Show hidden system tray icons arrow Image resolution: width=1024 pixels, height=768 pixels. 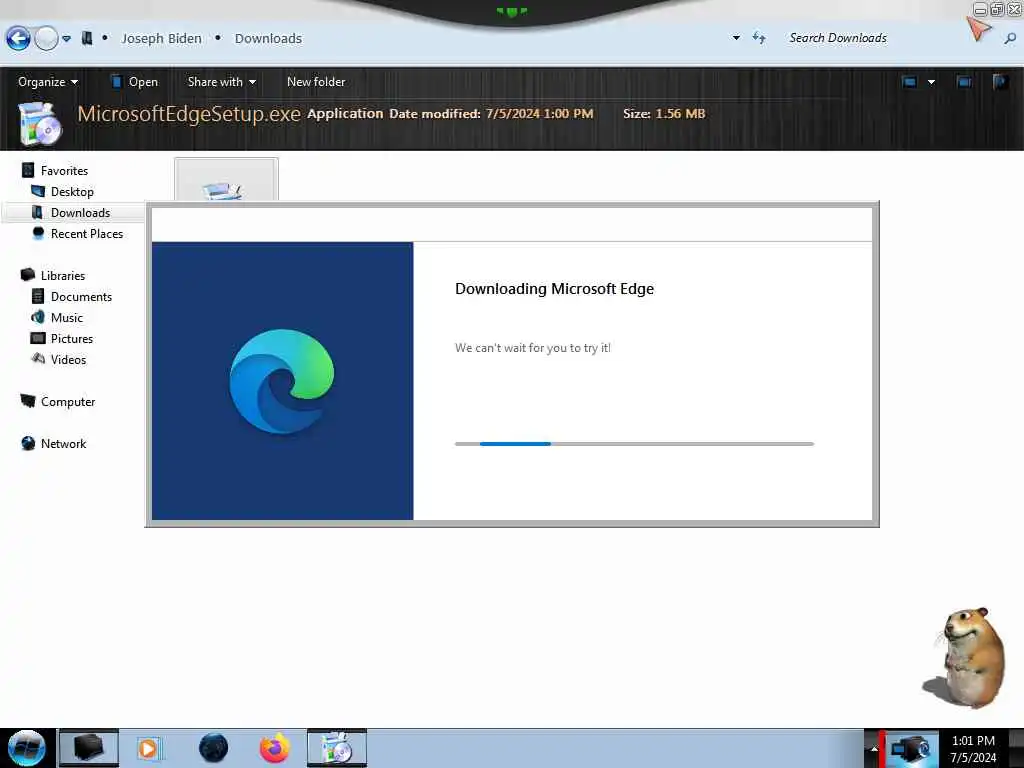click(874, 749)
